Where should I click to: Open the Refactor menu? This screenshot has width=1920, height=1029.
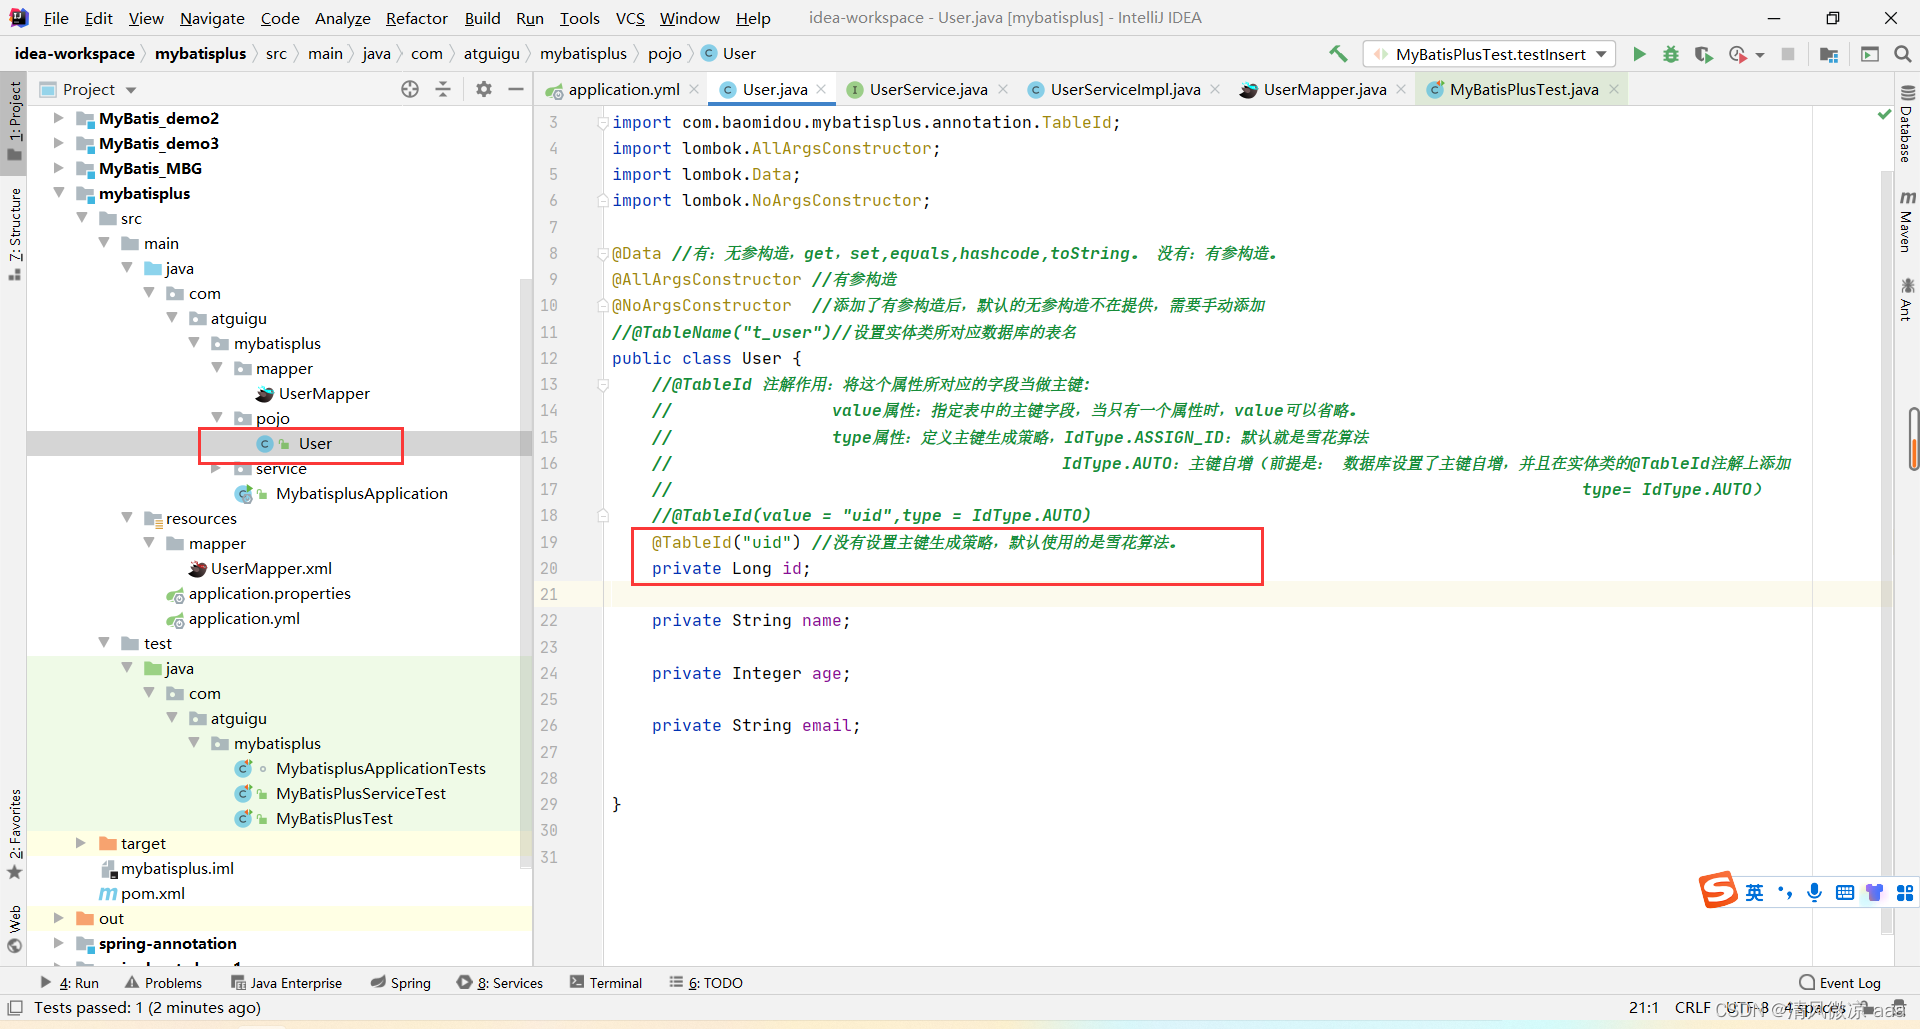point(416,18)
